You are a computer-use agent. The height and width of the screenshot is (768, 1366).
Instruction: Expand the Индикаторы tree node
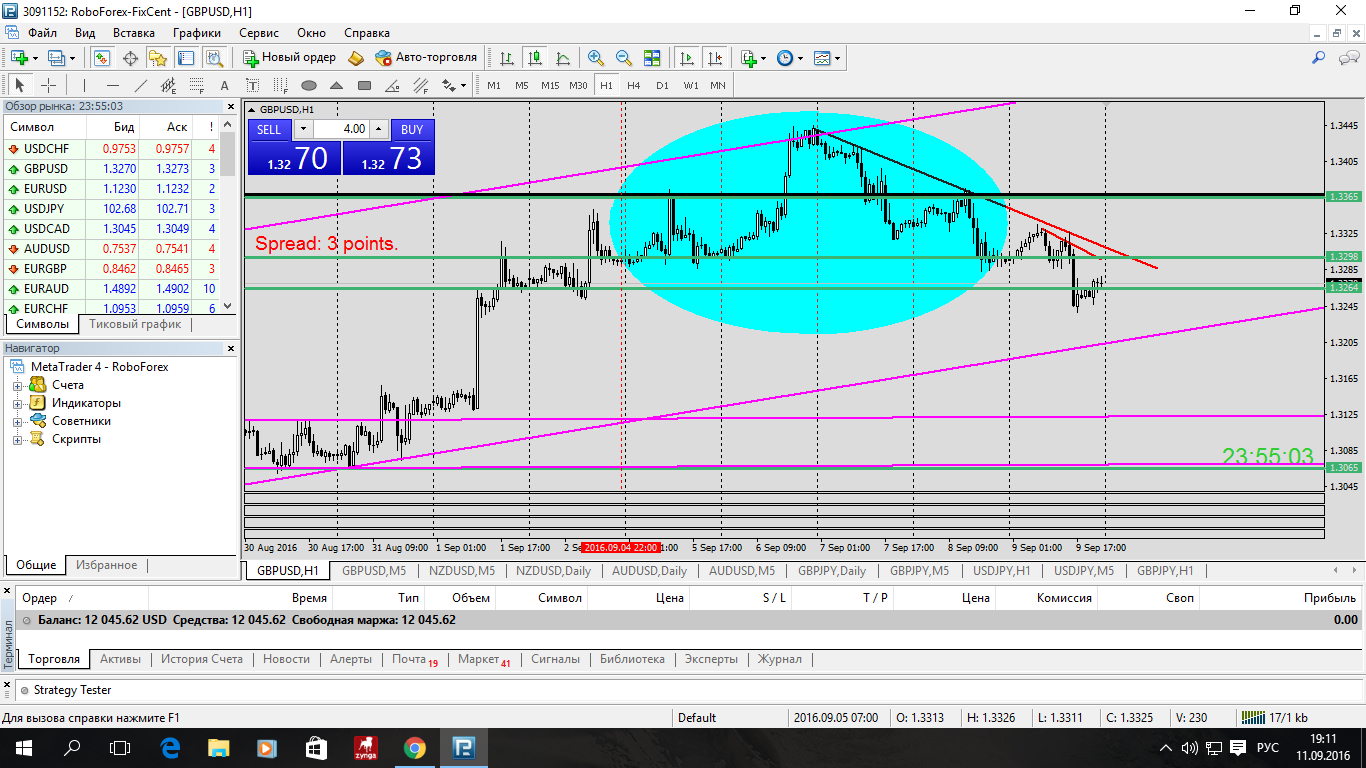pos(17,403)
